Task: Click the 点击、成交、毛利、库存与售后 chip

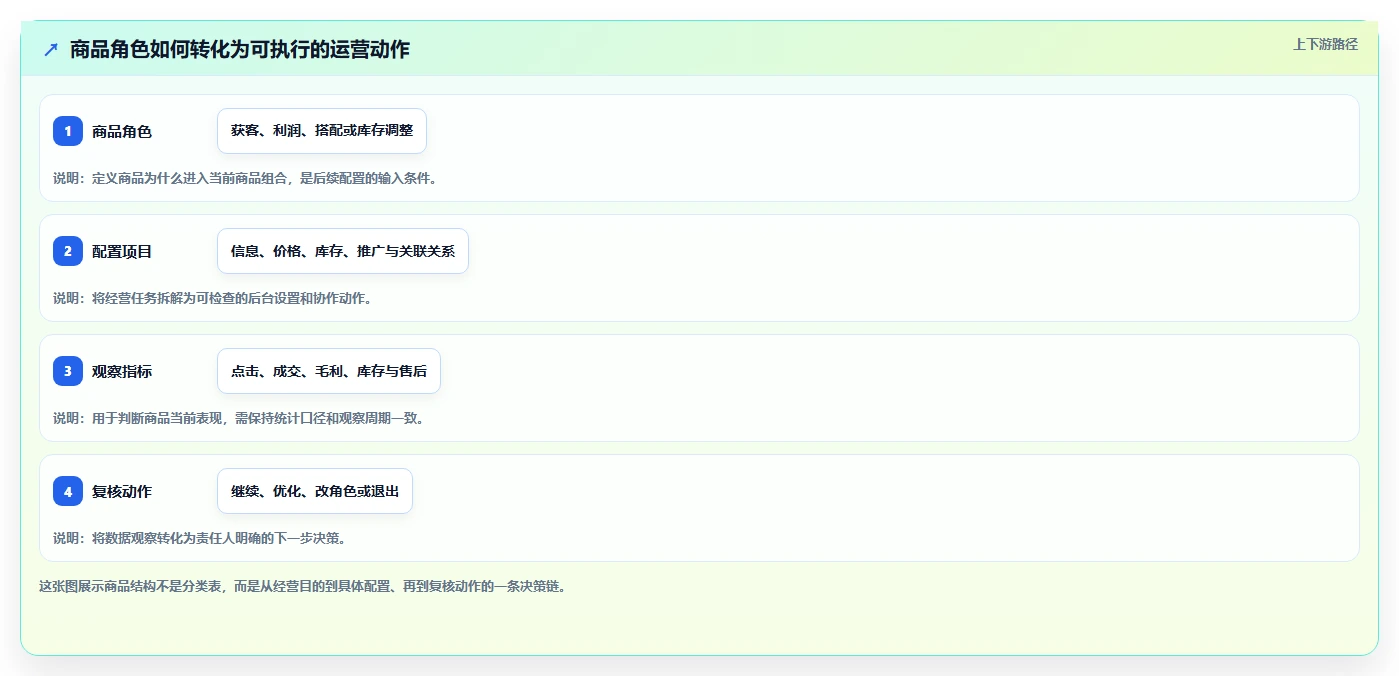Action: pos(329,371)
